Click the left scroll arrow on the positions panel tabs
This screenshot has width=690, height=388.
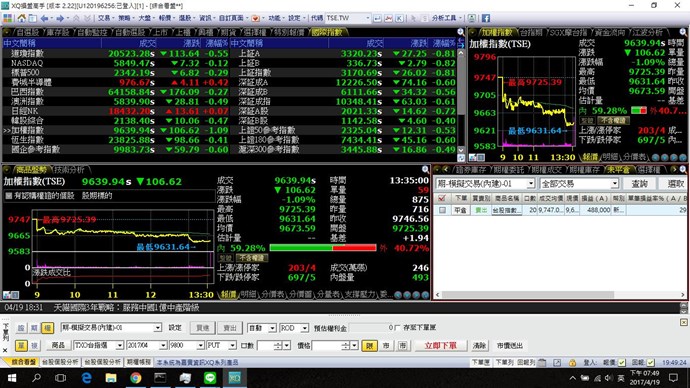[446, 169]
